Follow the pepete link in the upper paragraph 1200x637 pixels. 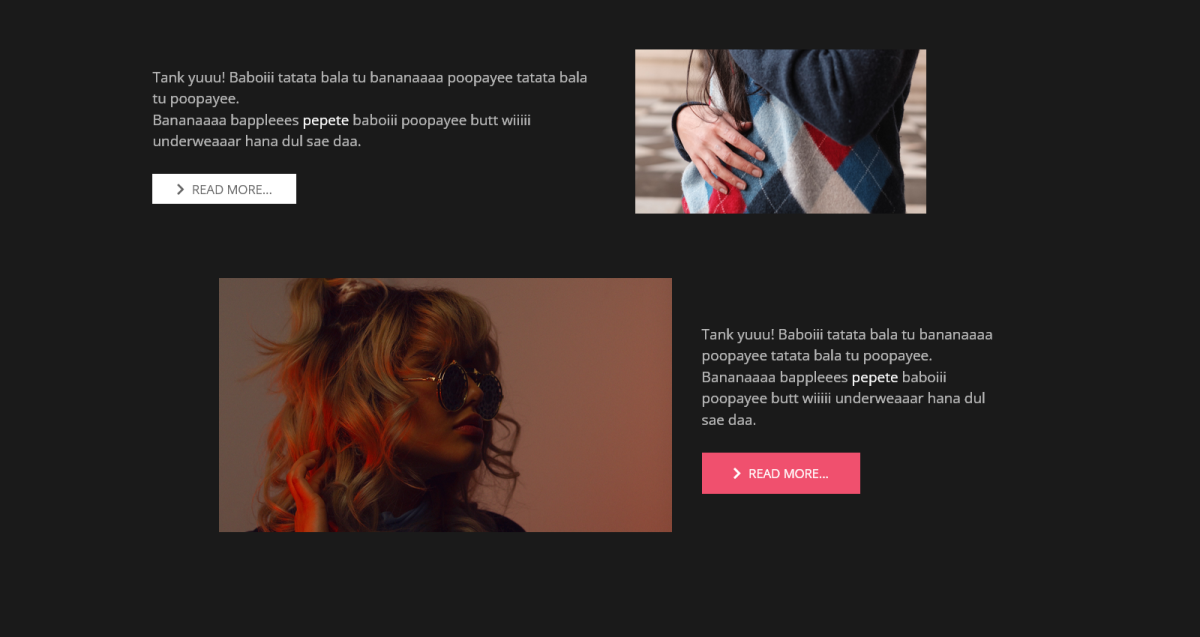pyautogui.click(x=326, y=120)
